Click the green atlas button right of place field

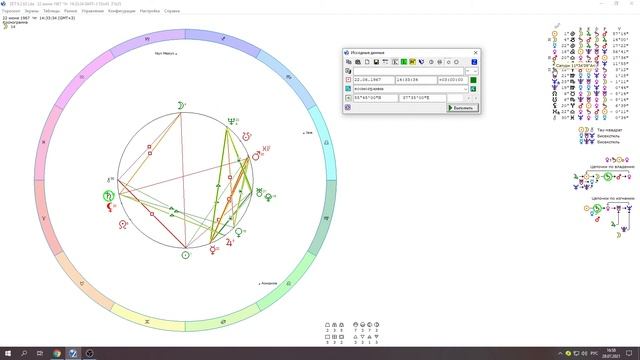[x=473, y=89]
